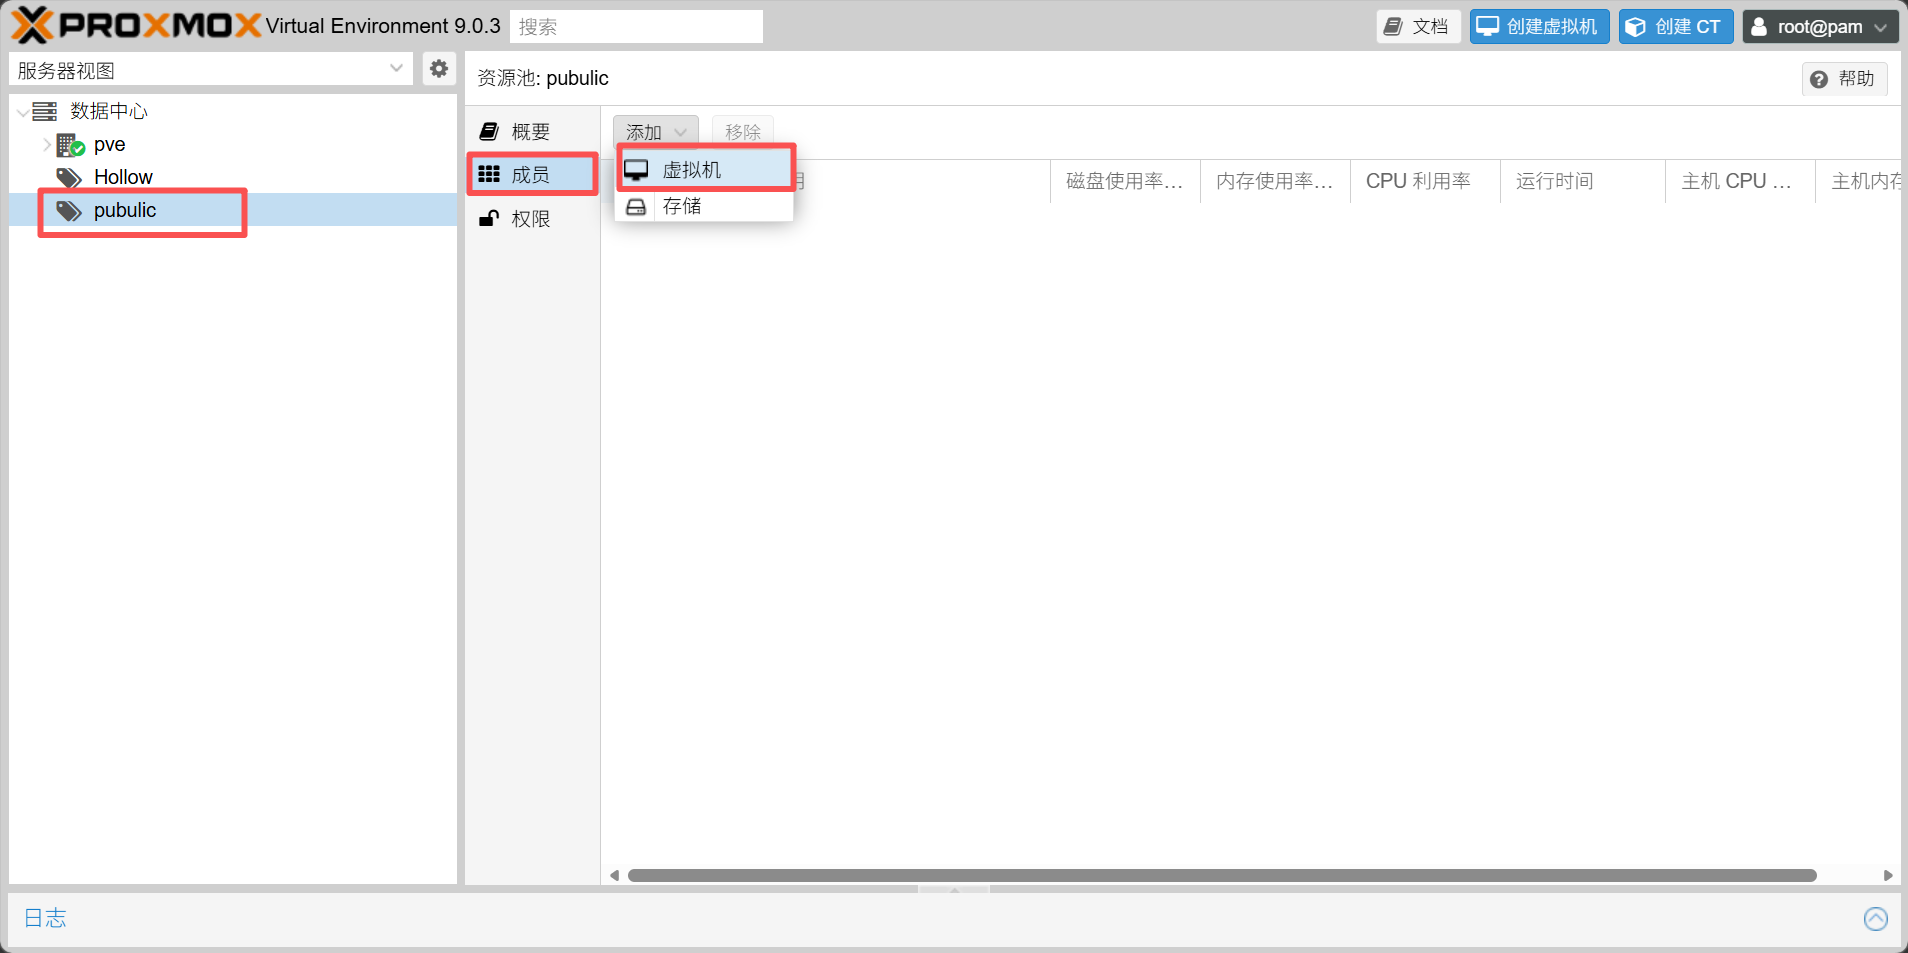Image resolution: width=1908 pixels, height=953 pixels.
Task: Open the root@pam user menu
Action: (1819, 27)
